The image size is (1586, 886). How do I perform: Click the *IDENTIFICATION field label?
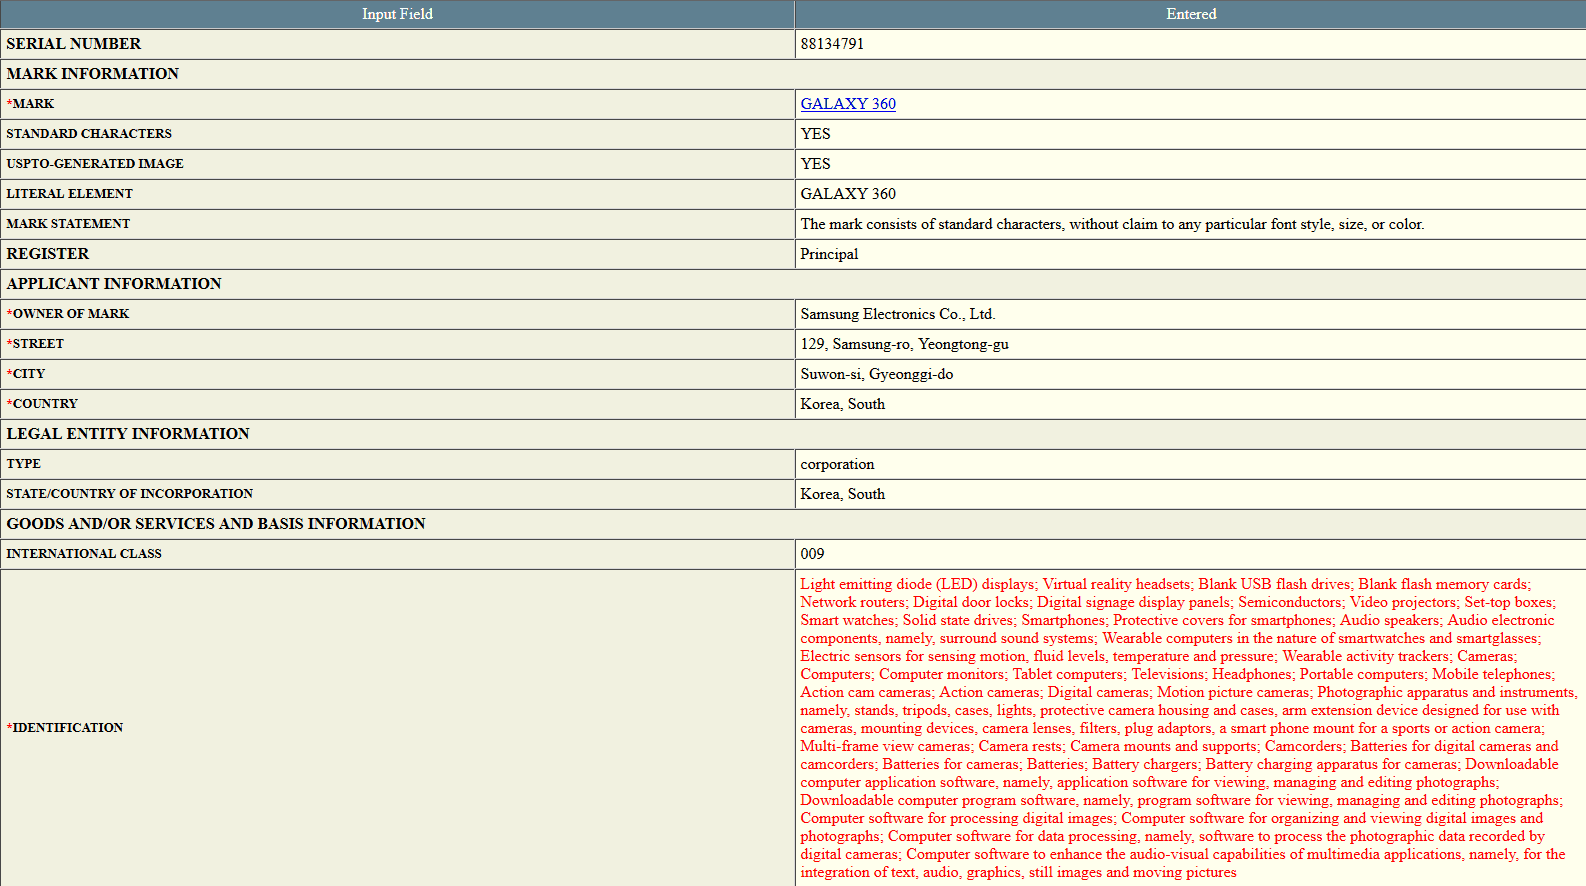pyautogui.click(x=65, y=728)
